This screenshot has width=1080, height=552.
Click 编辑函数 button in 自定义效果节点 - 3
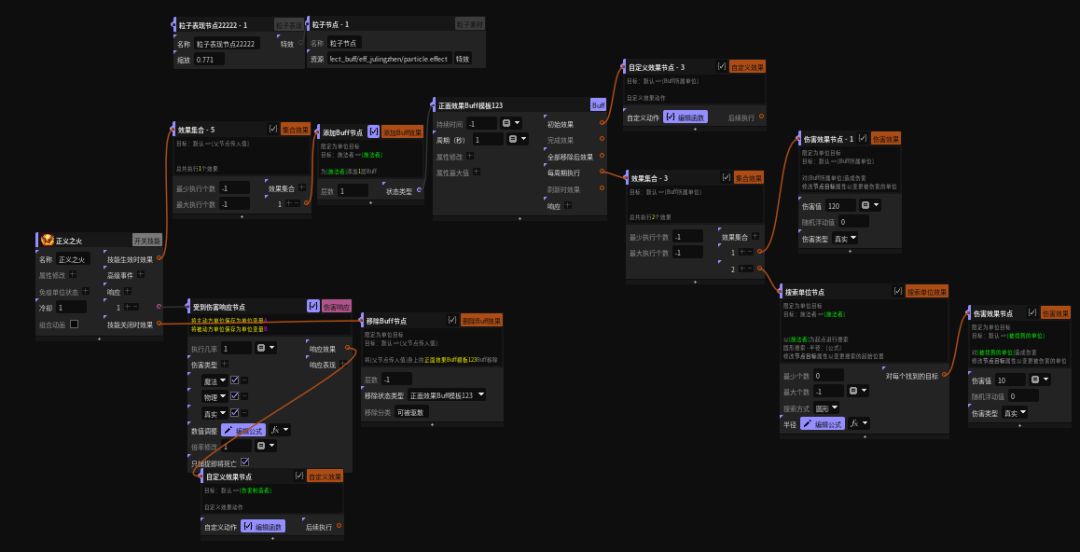pyautogui.click(x=685, y=117)
